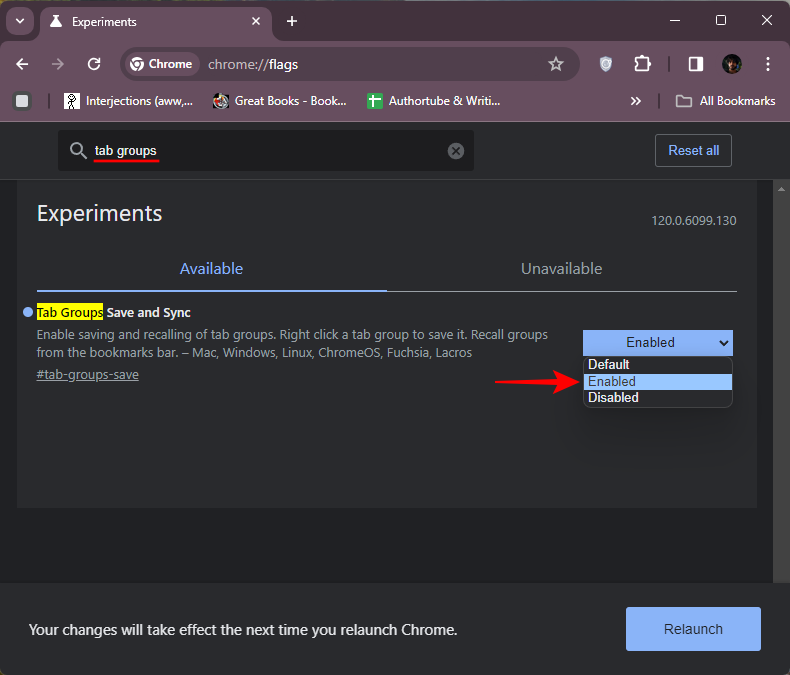The width and height of the screenshot is (790, 675).
Task: Open the #tab-groups-save anchor link
Action: [x=88, y=375]
